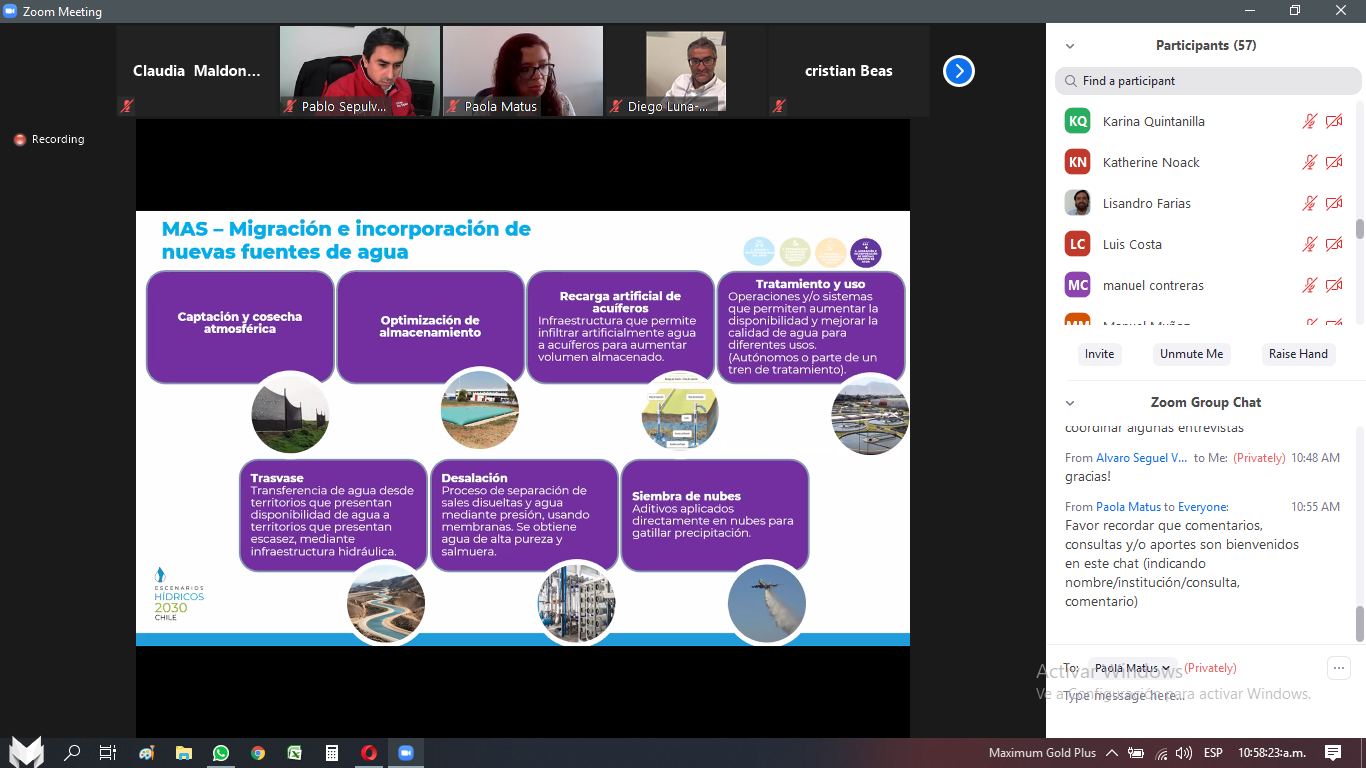This screenshot has height=768, width=1366.
Task: Click the Raise Hand button
Action: point(1298,354)
